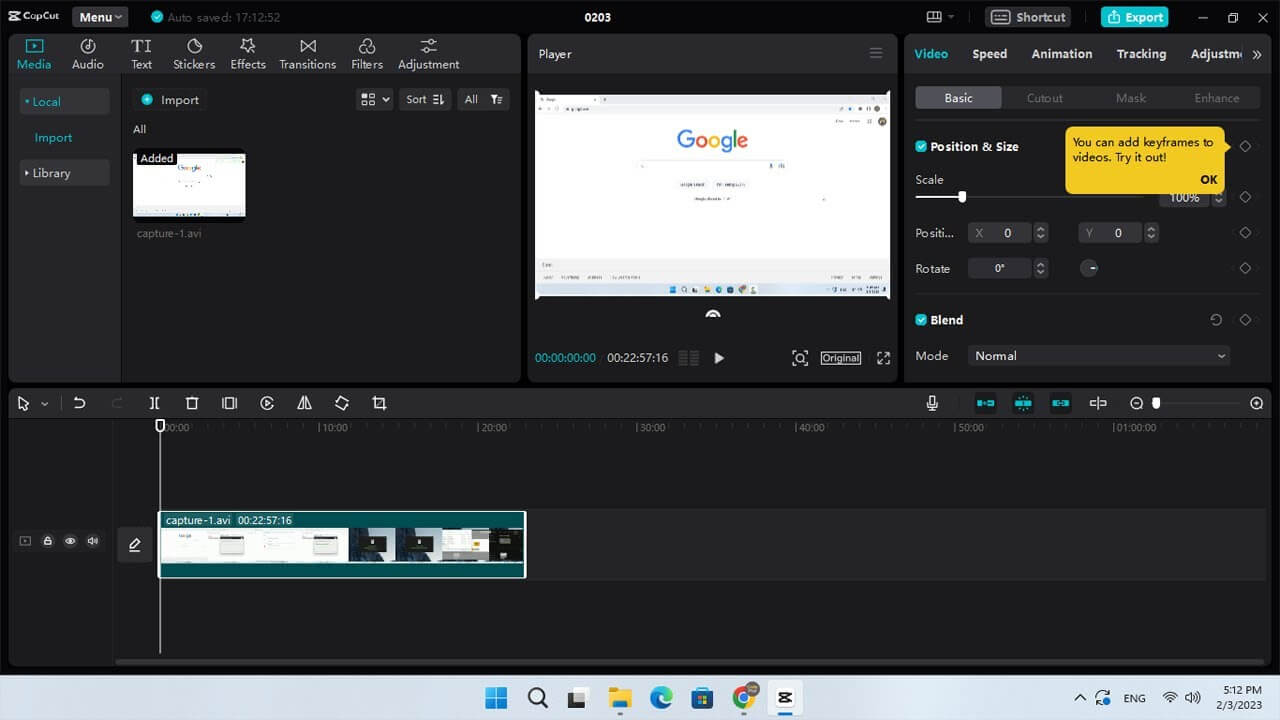Click the Scale slider handle
This screenshot has width=1280, height=720.
pos(962,197)
